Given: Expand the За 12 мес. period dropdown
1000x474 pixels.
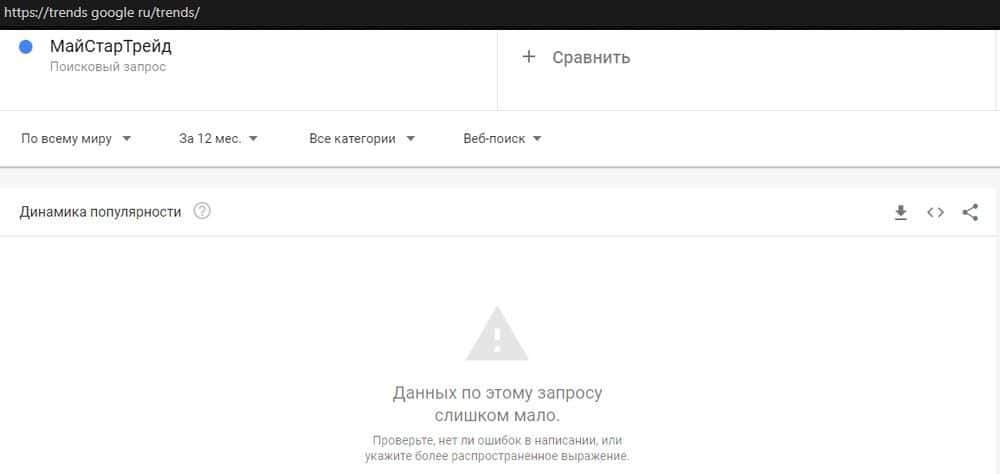Looking at the screenshot, I should tap(218, 138).
